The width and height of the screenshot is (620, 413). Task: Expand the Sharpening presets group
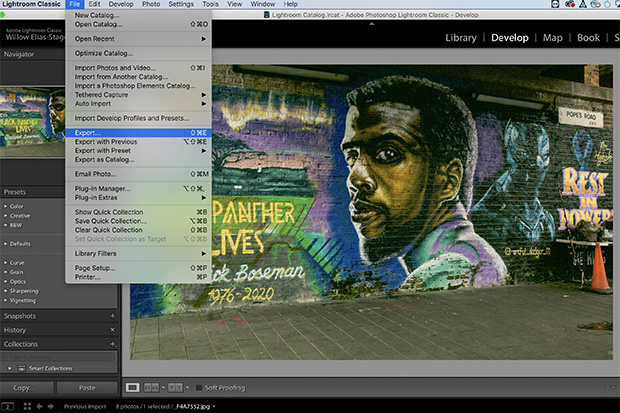[x=6, y=291]
